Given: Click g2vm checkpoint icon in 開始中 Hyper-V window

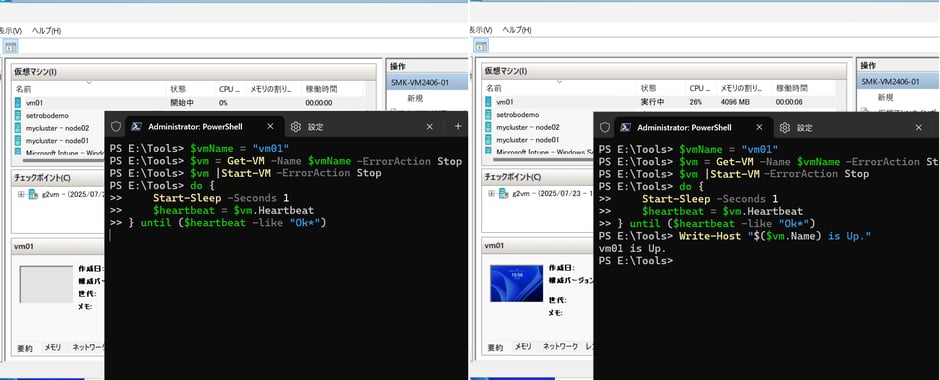Looking at the screenshot, I should [x=33, y=194].
